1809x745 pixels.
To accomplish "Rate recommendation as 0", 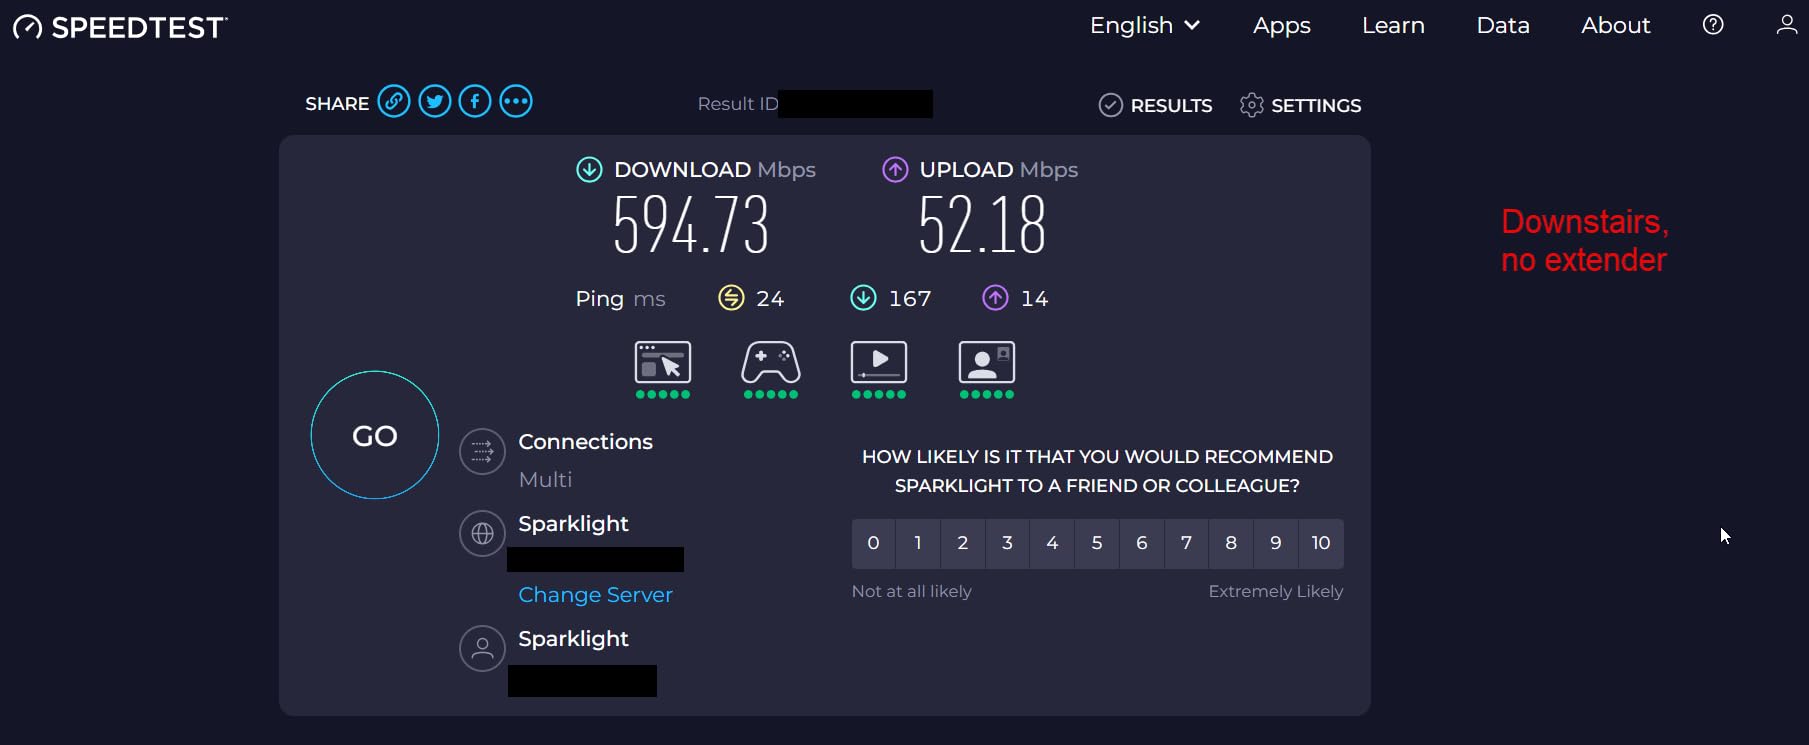I will tap(874, 543).
